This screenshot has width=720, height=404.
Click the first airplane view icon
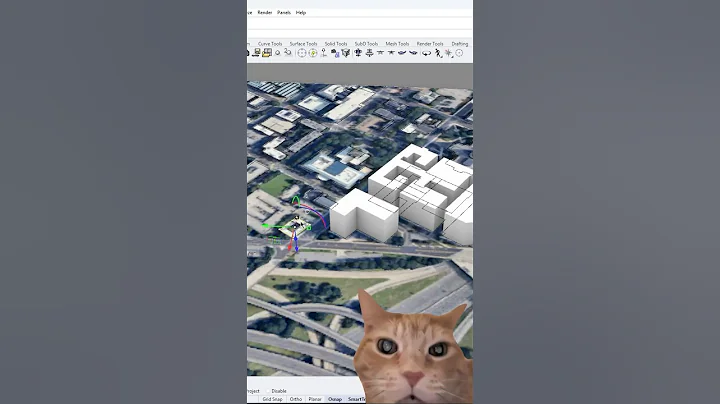point(358,53)
